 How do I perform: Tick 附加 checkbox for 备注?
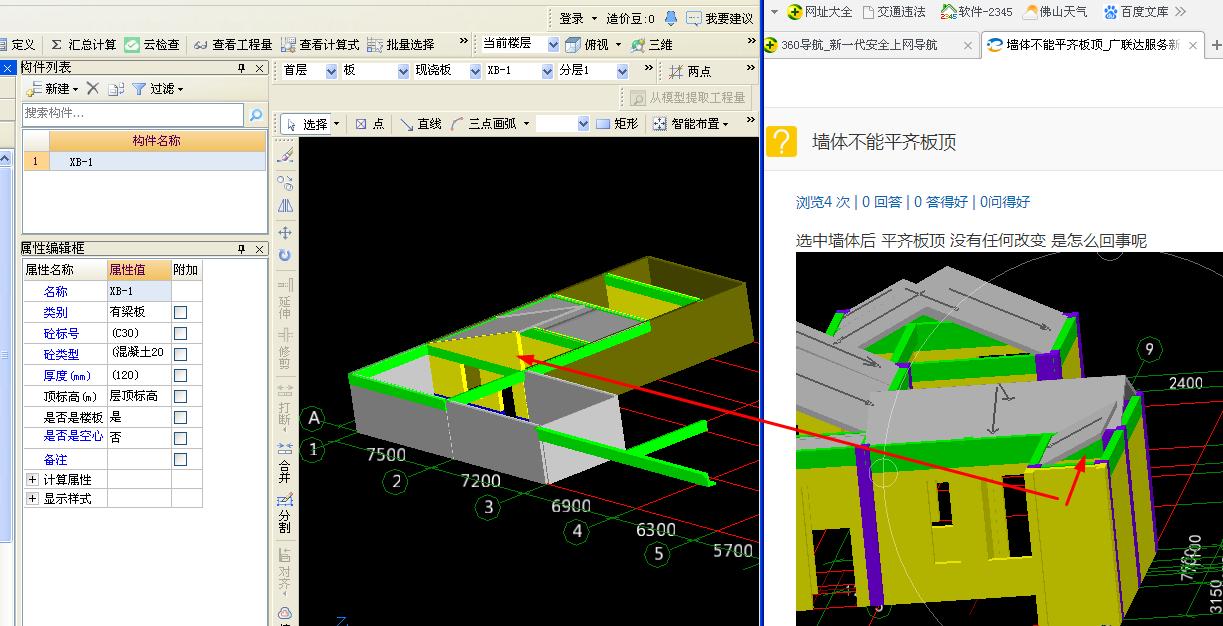point(181,460)
